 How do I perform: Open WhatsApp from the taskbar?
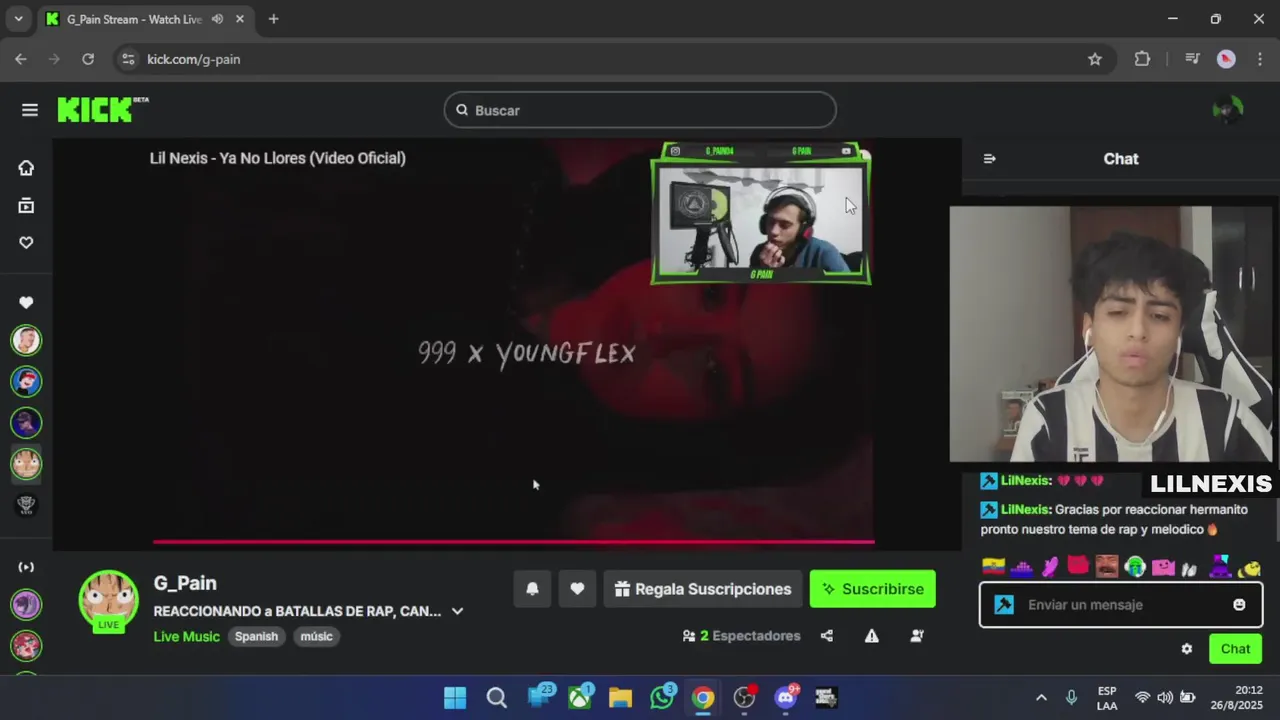[x=662, y=697]
